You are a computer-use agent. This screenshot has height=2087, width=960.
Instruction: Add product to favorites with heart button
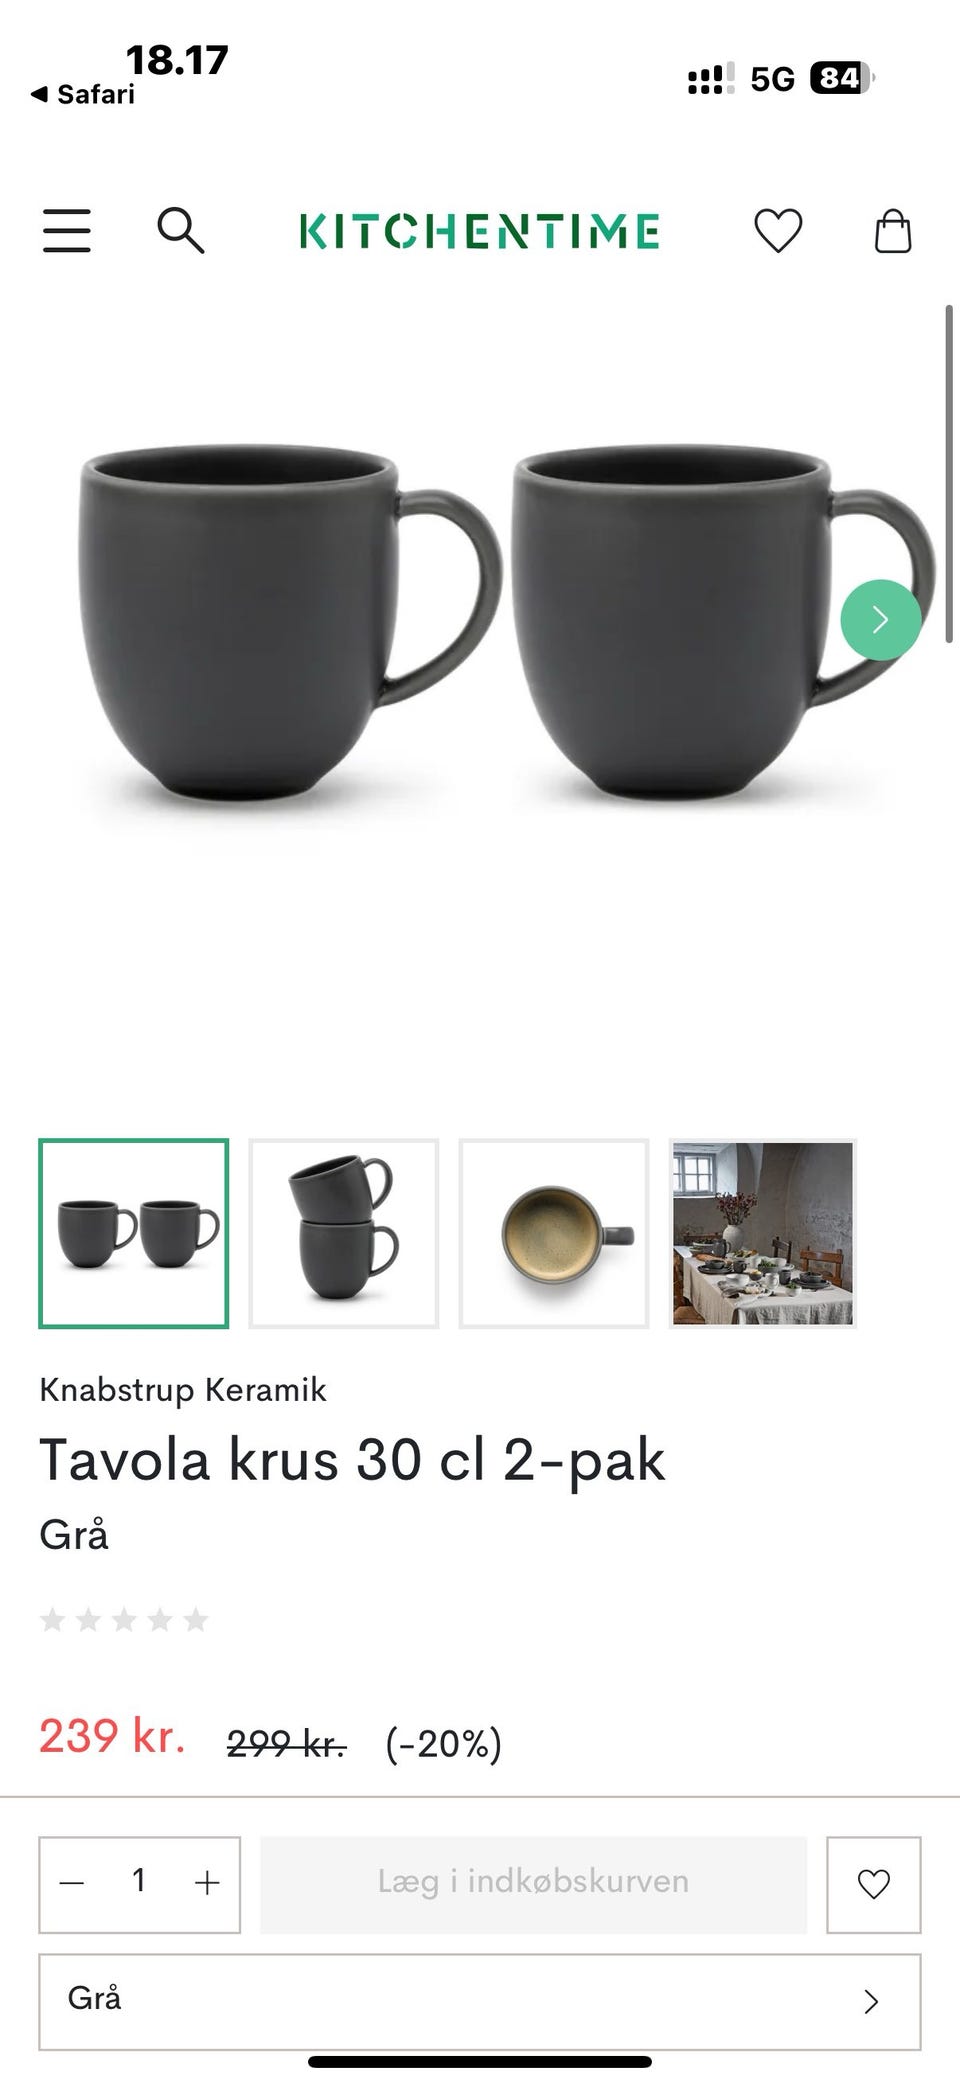(873, 1884)
